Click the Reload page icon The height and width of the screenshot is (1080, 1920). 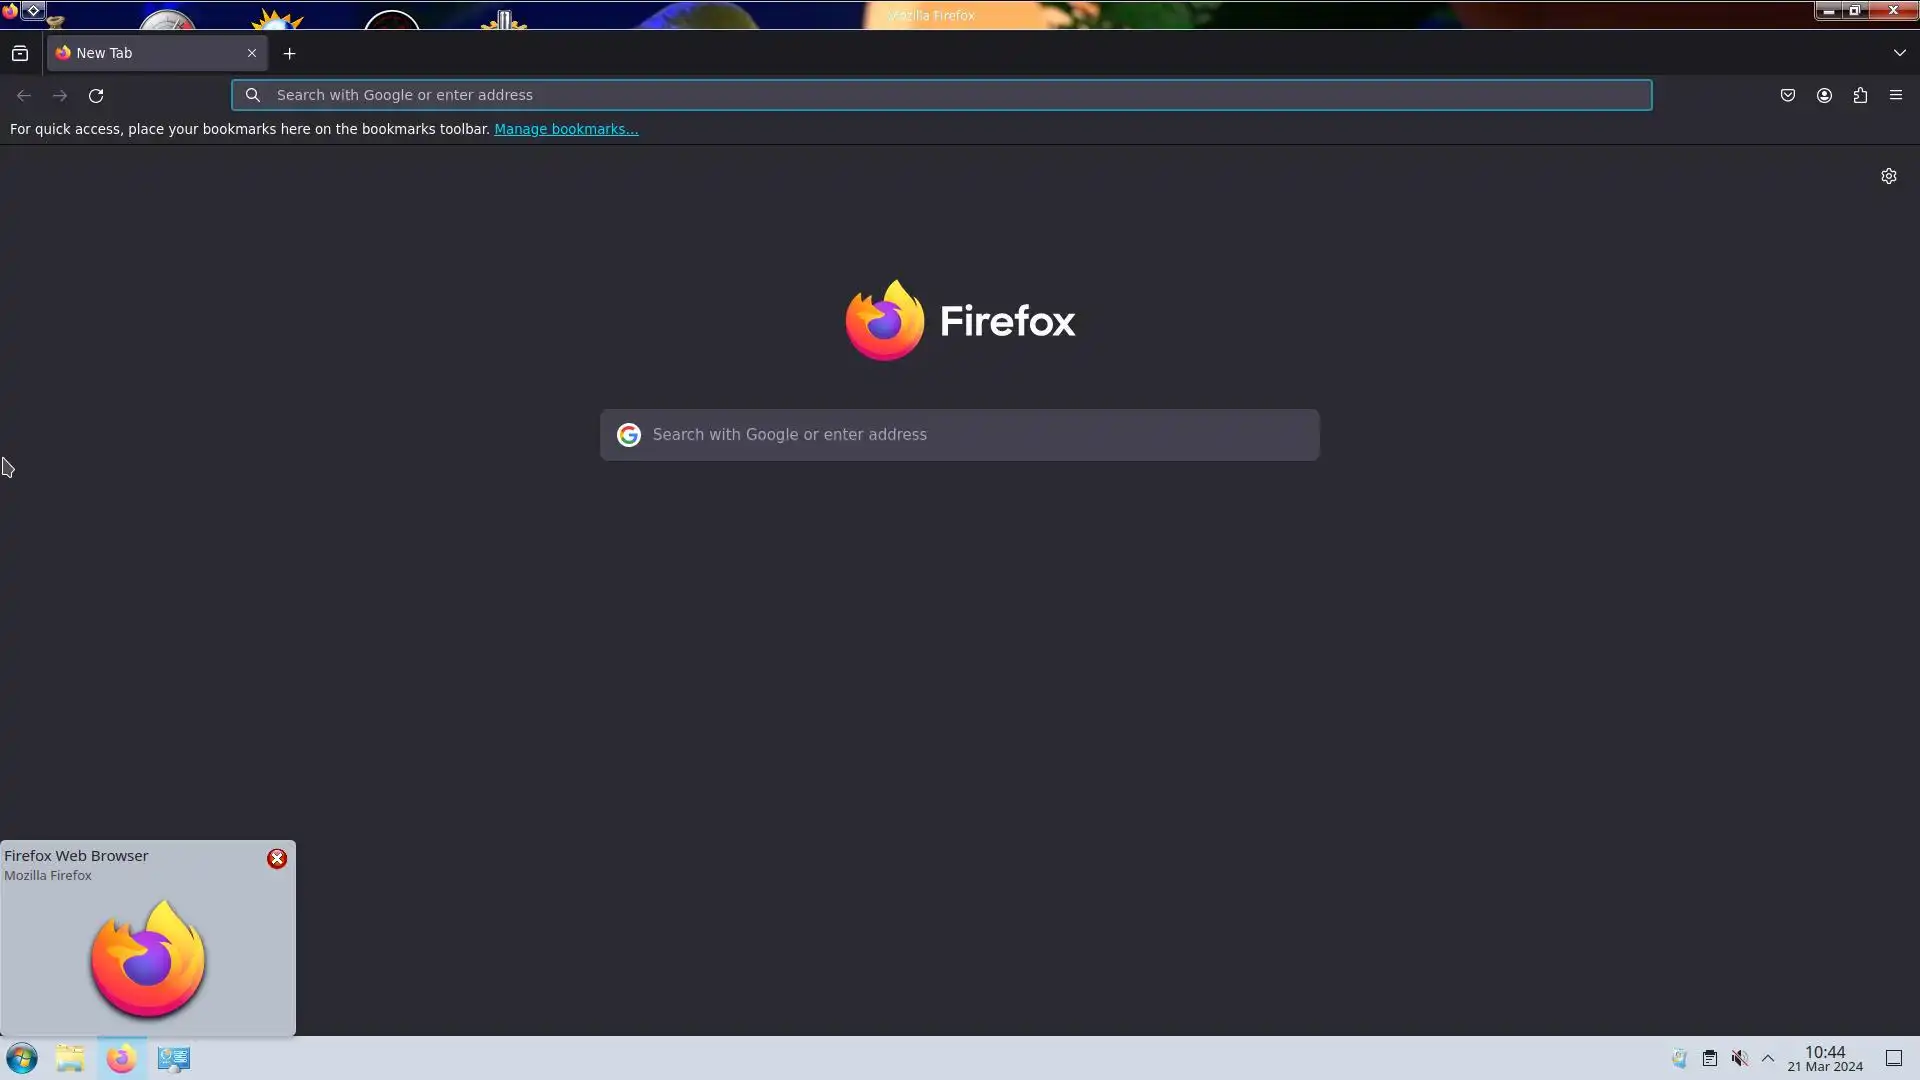(96, 96)
